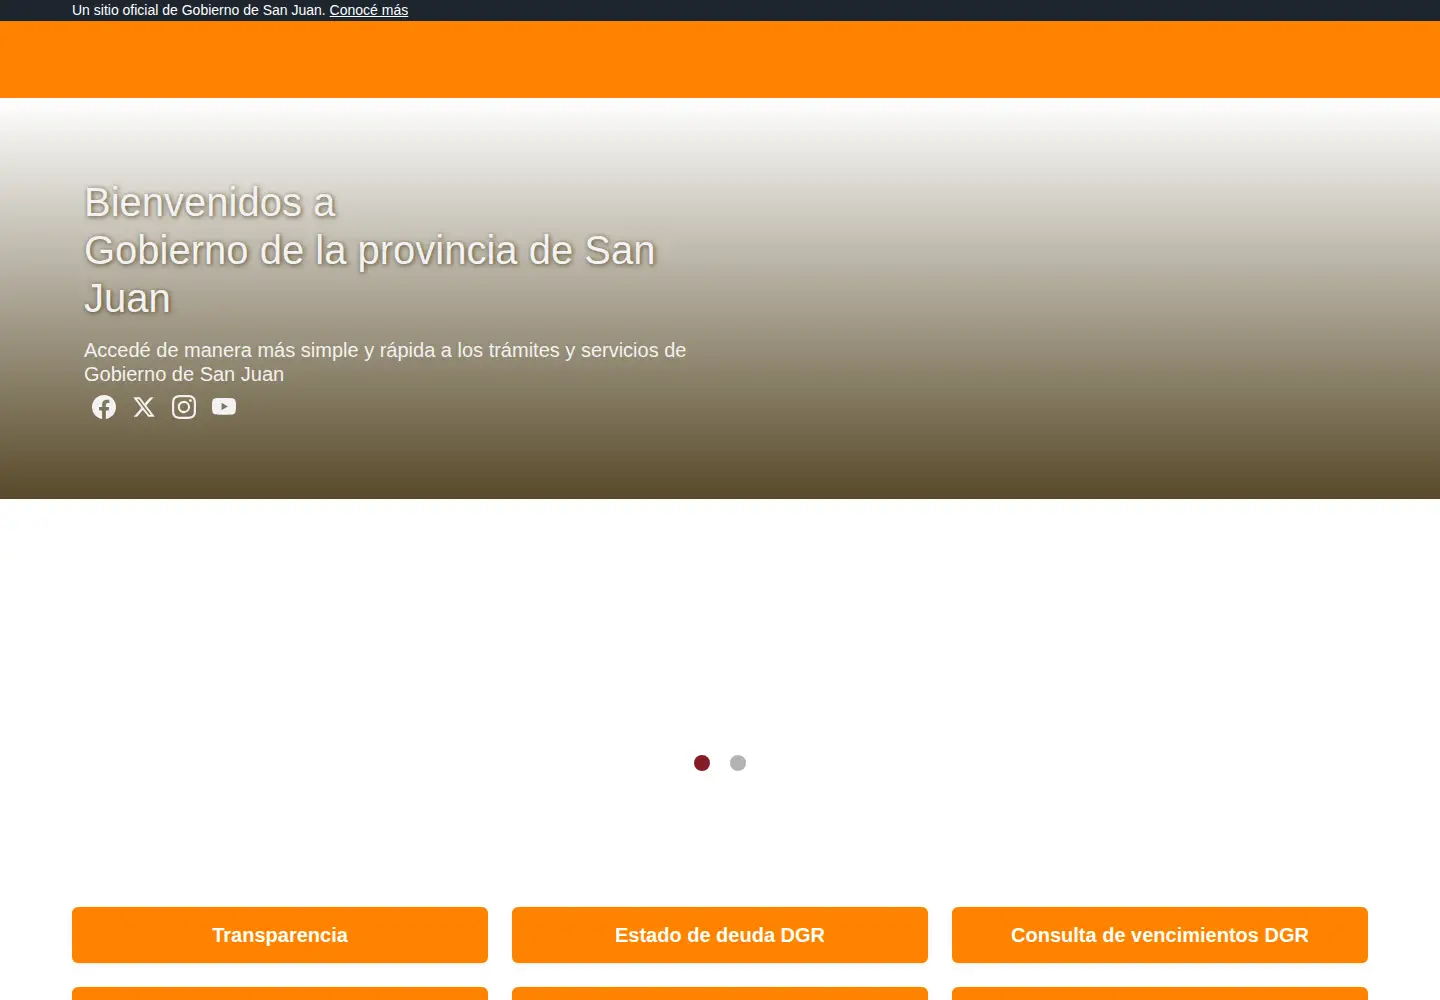Click the 'Accedé de manera más simple' paragraph
The width and height of the screenshot is (1440, 1000).
coord(385,362)
